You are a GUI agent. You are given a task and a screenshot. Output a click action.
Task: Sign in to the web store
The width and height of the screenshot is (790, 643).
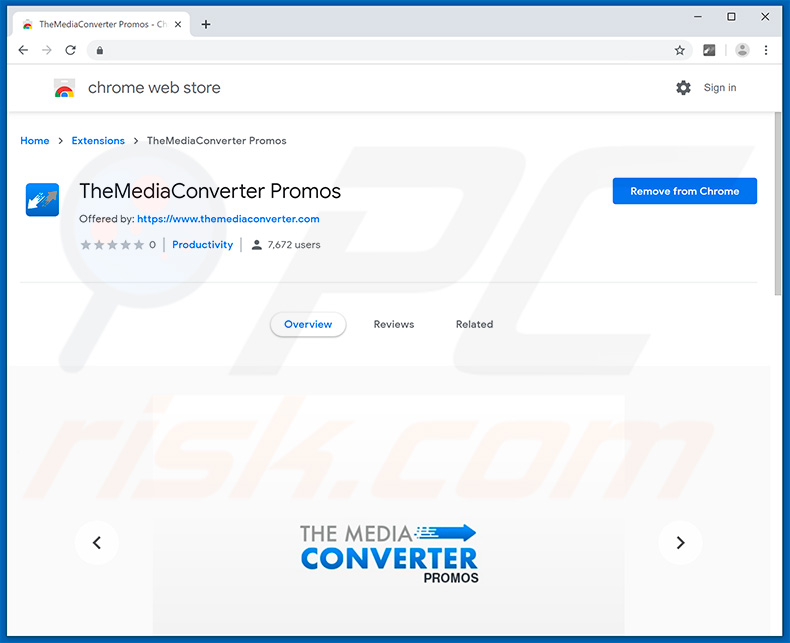point(719,88)
